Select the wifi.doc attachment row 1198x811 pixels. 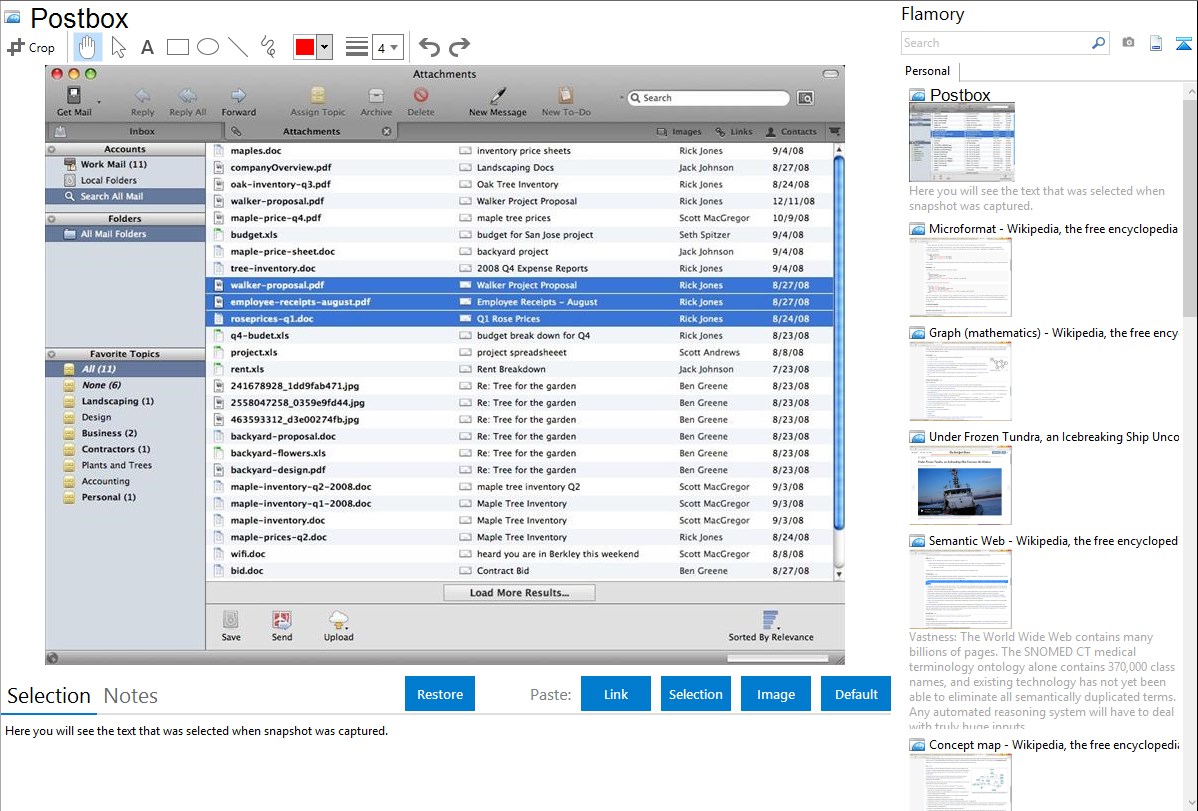(520, 554)
